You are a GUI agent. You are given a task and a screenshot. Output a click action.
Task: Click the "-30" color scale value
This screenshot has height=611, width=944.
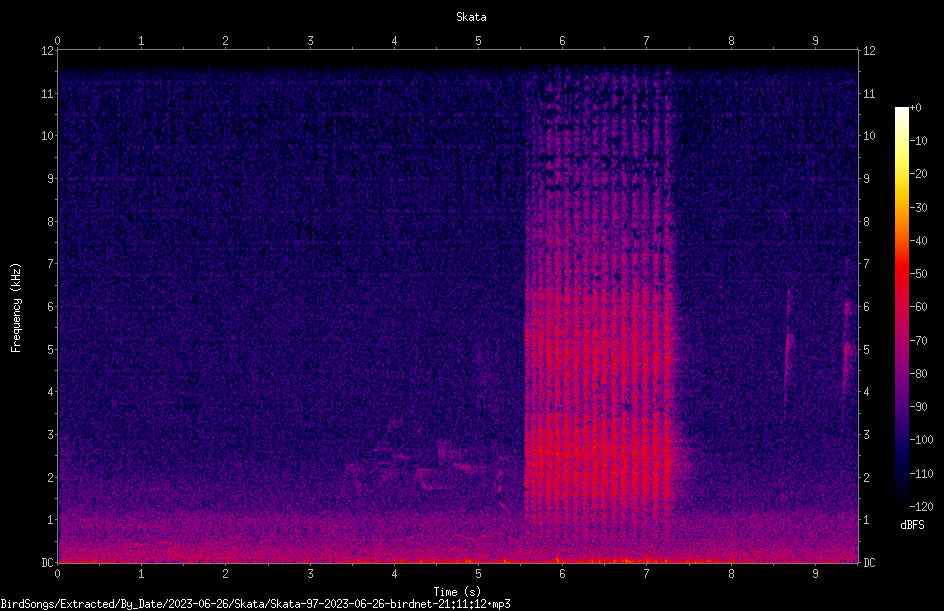tap(918, 208)
